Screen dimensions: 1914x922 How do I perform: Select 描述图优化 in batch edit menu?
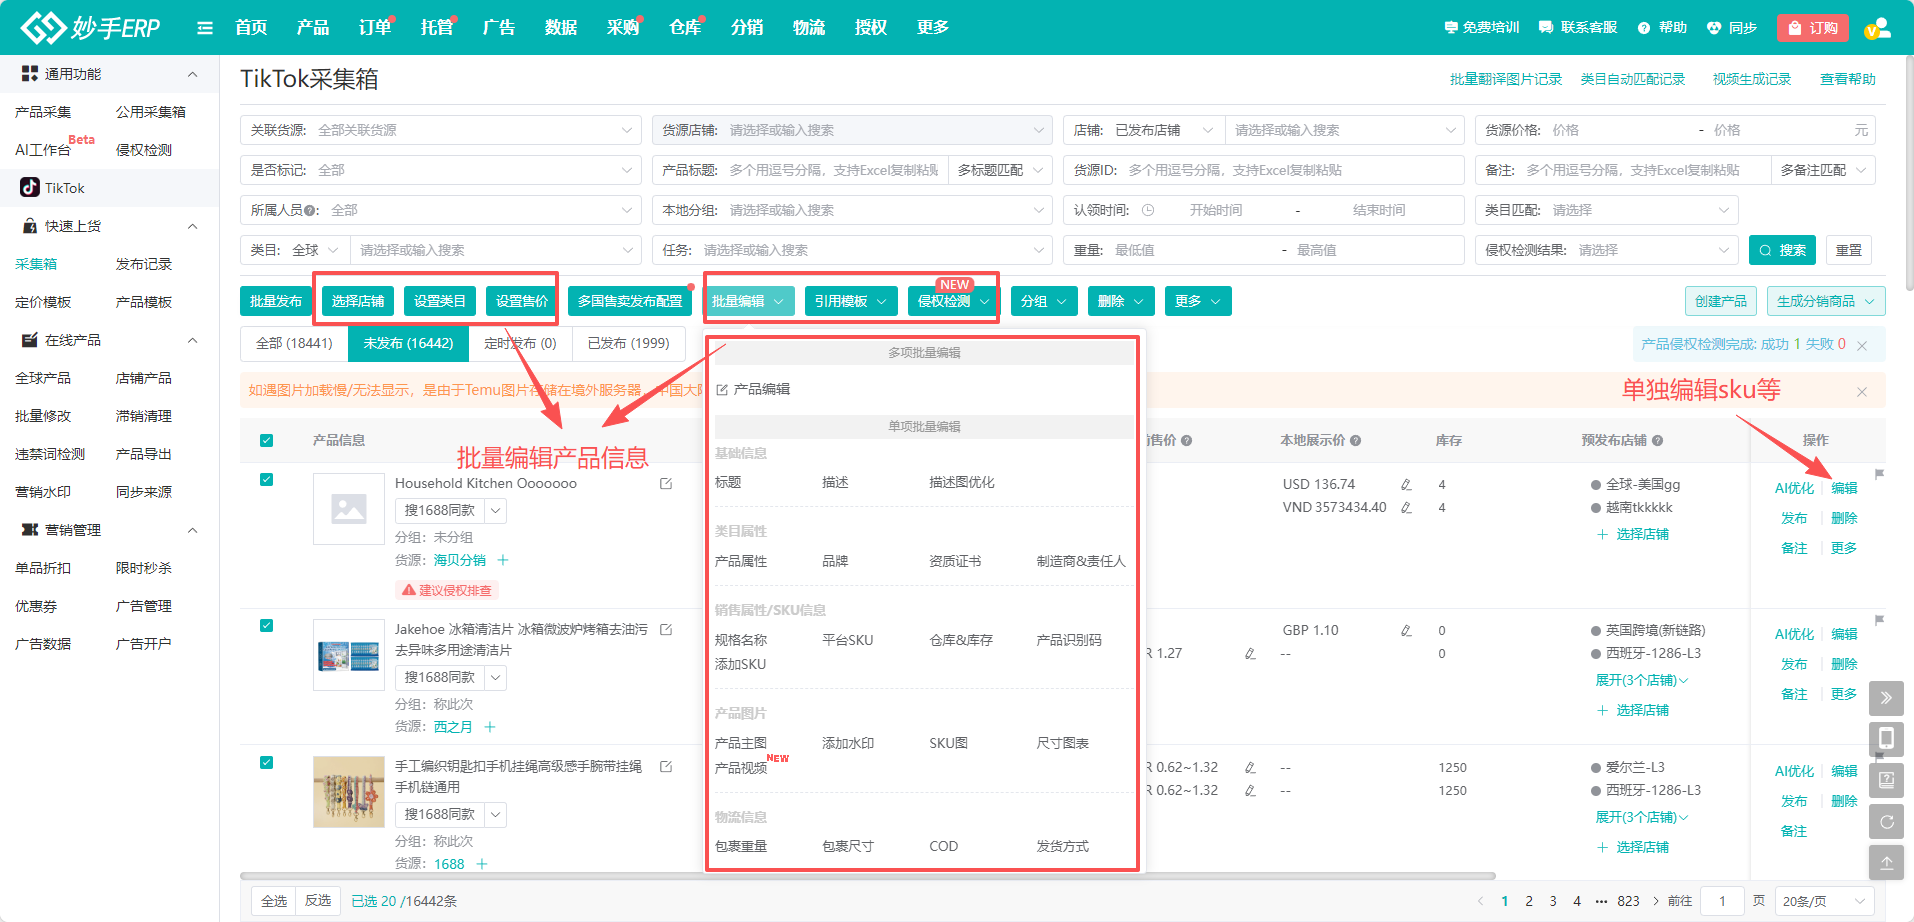pyautogui.click(x=961, y=482)
